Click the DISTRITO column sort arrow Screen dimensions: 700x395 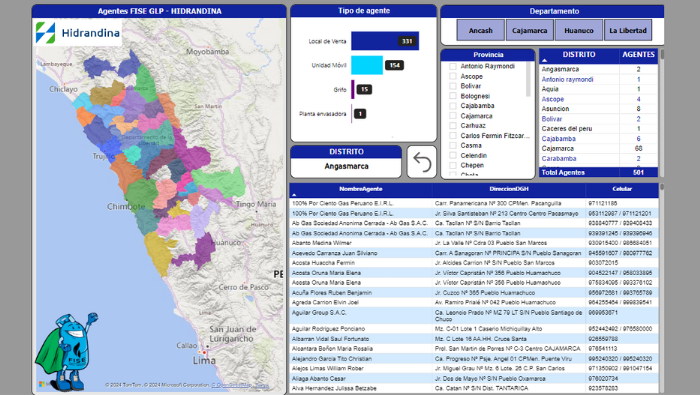click(544, 60)
